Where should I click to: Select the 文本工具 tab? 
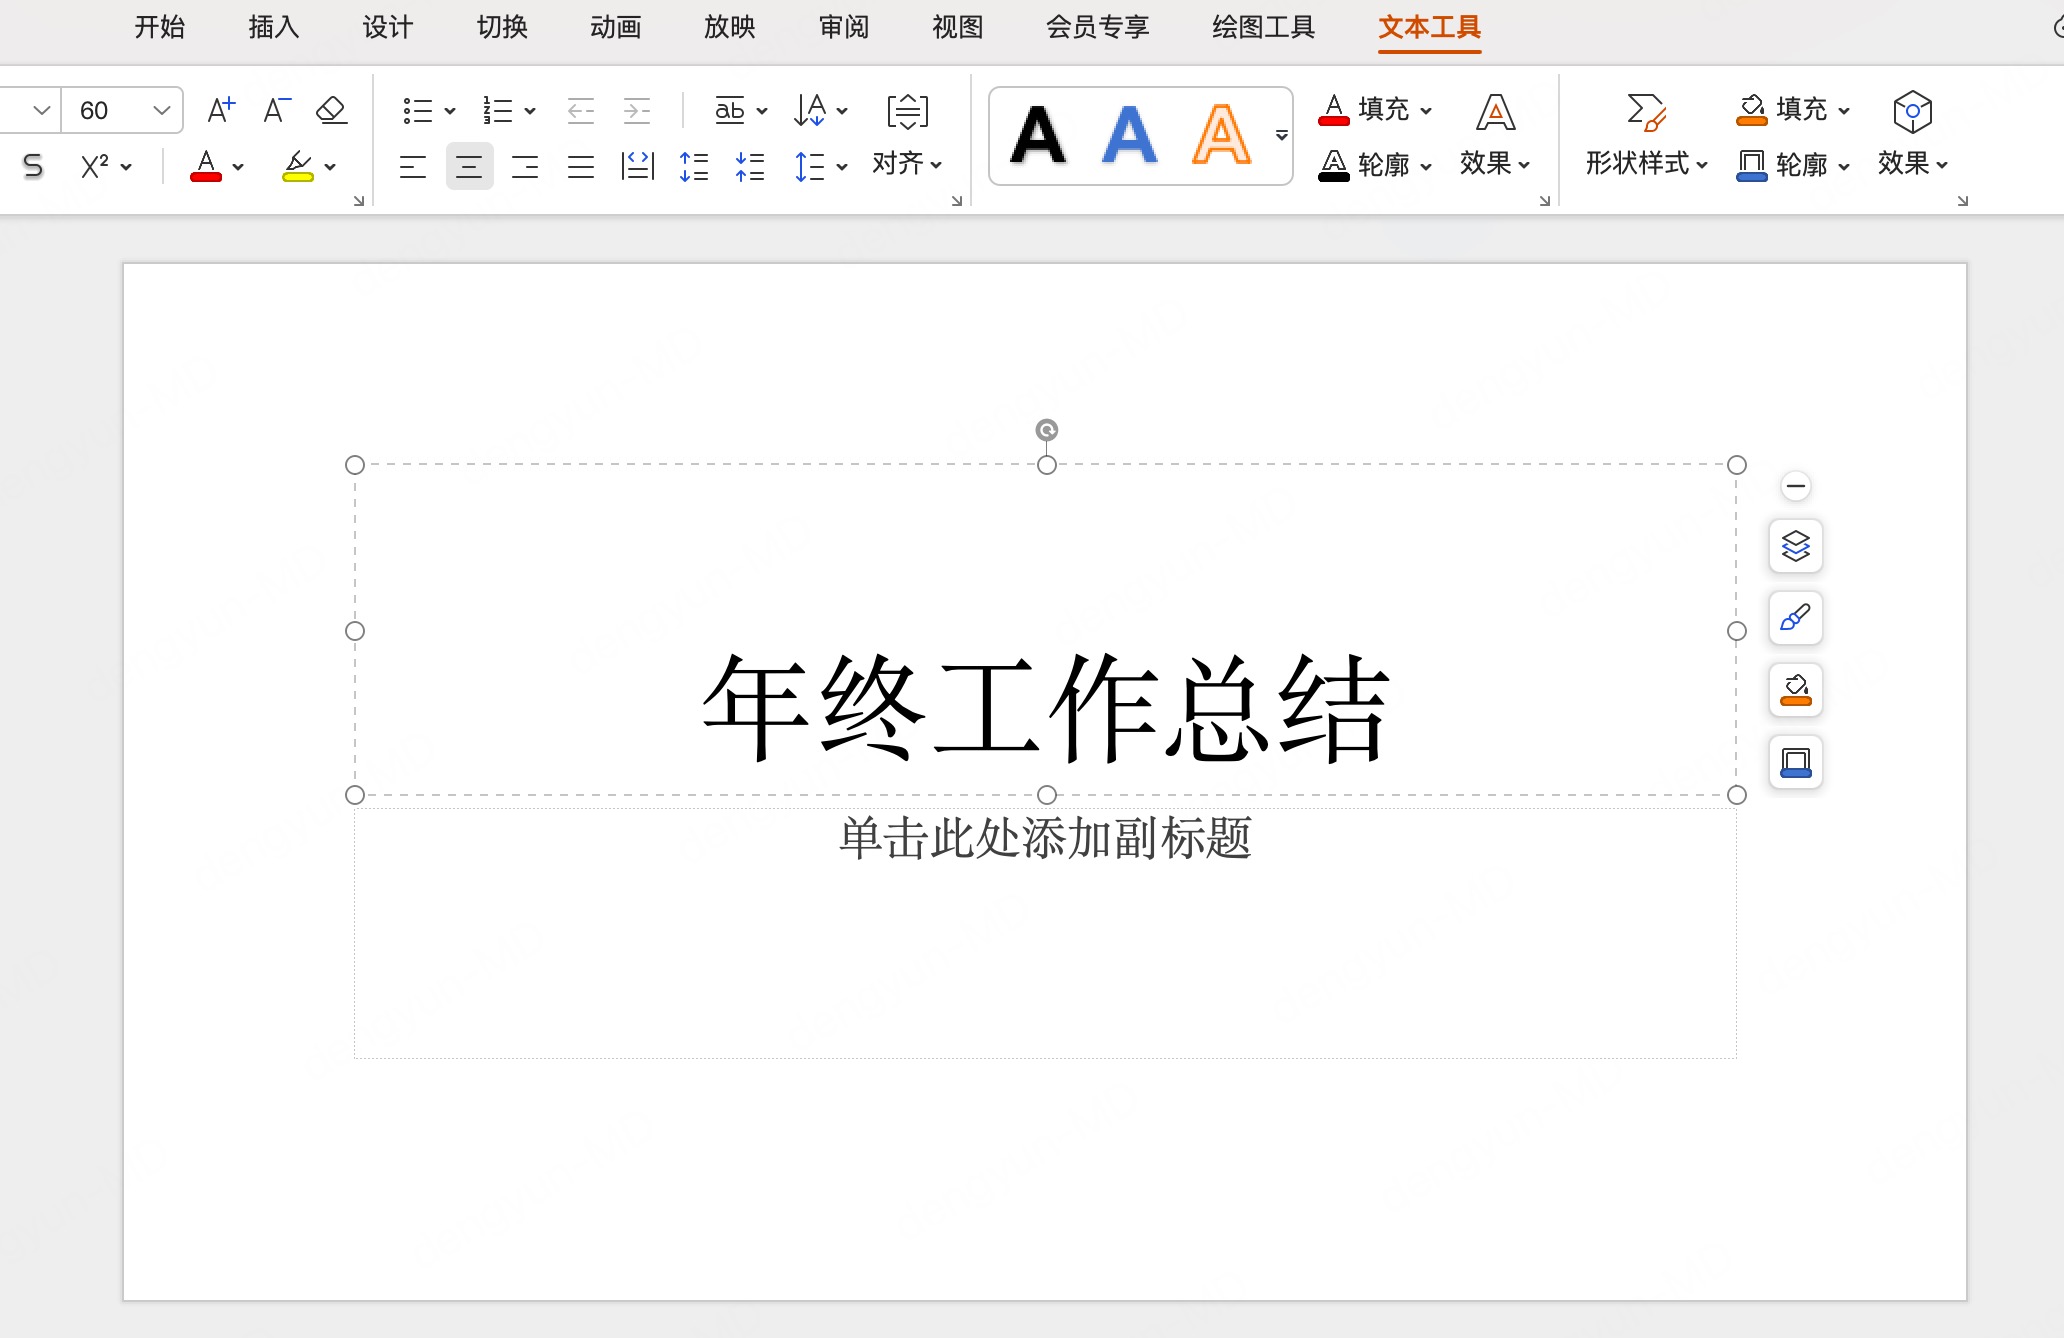pos(1430,27)
